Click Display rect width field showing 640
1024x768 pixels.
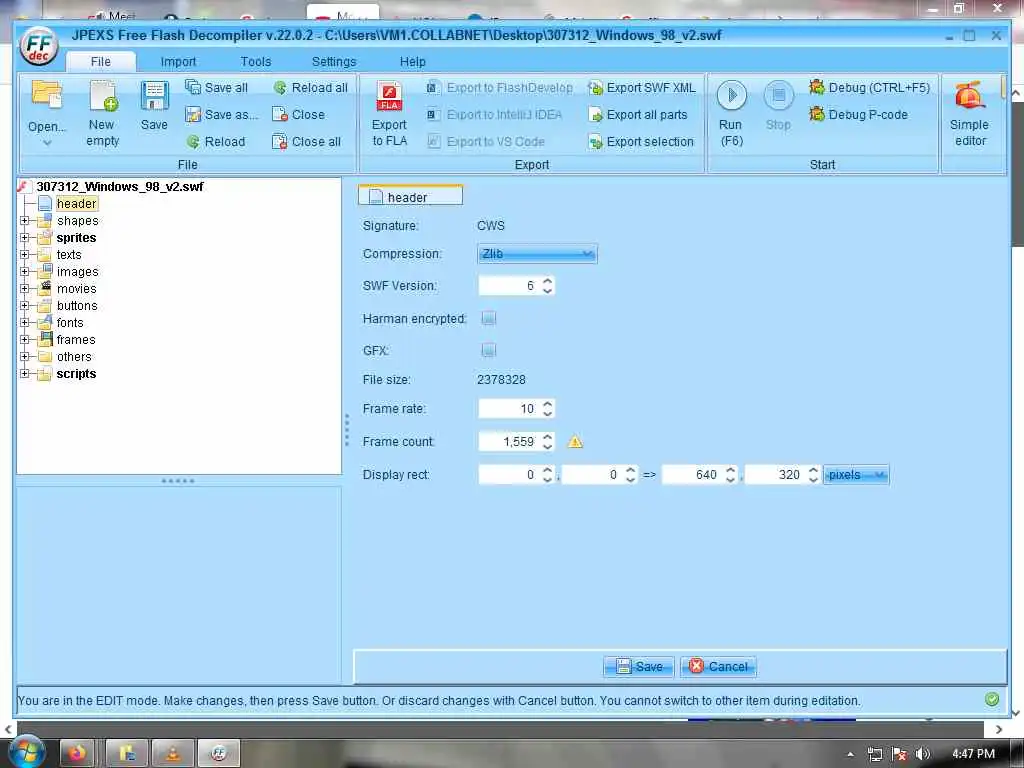[694, 475]
